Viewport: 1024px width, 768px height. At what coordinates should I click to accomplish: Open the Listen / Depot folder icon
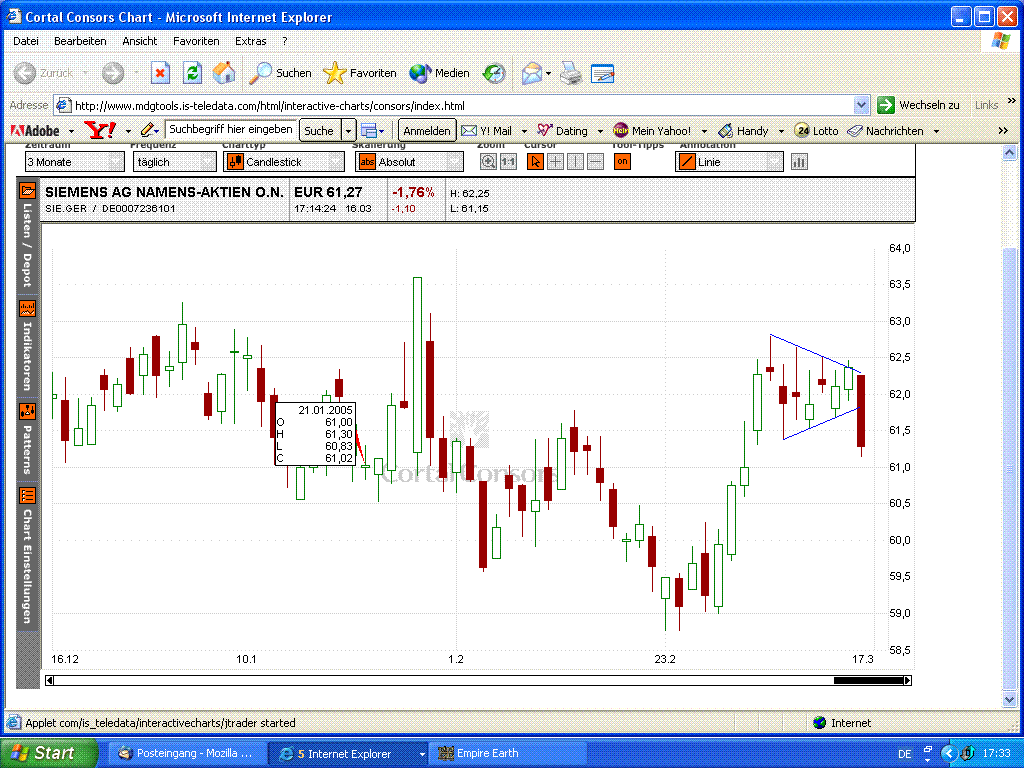pos(27,191)
